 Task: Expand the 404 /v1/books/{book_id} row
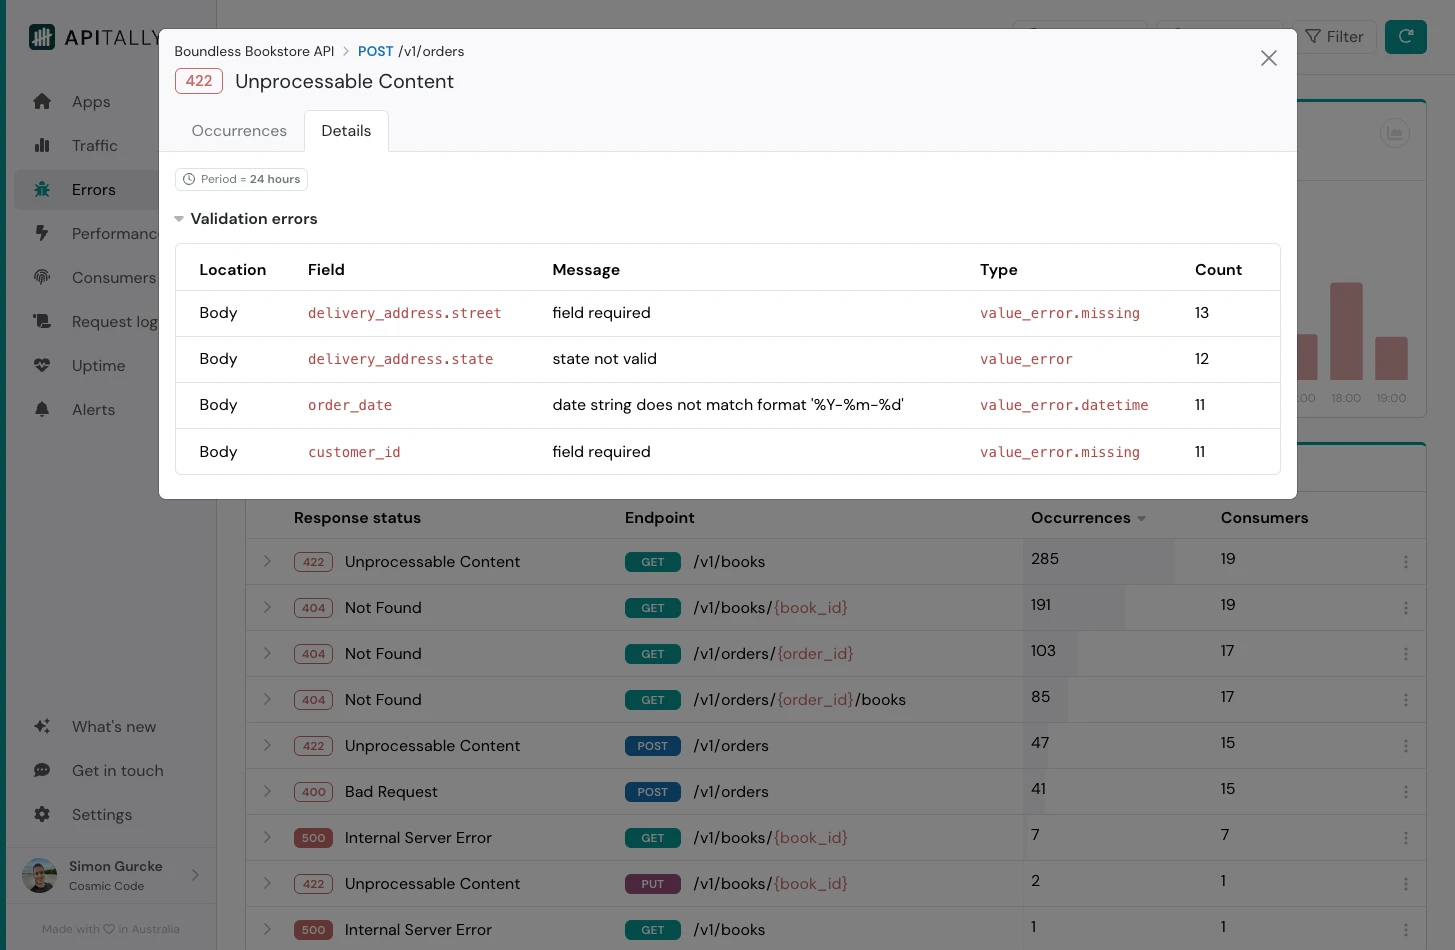coord(267,607)
